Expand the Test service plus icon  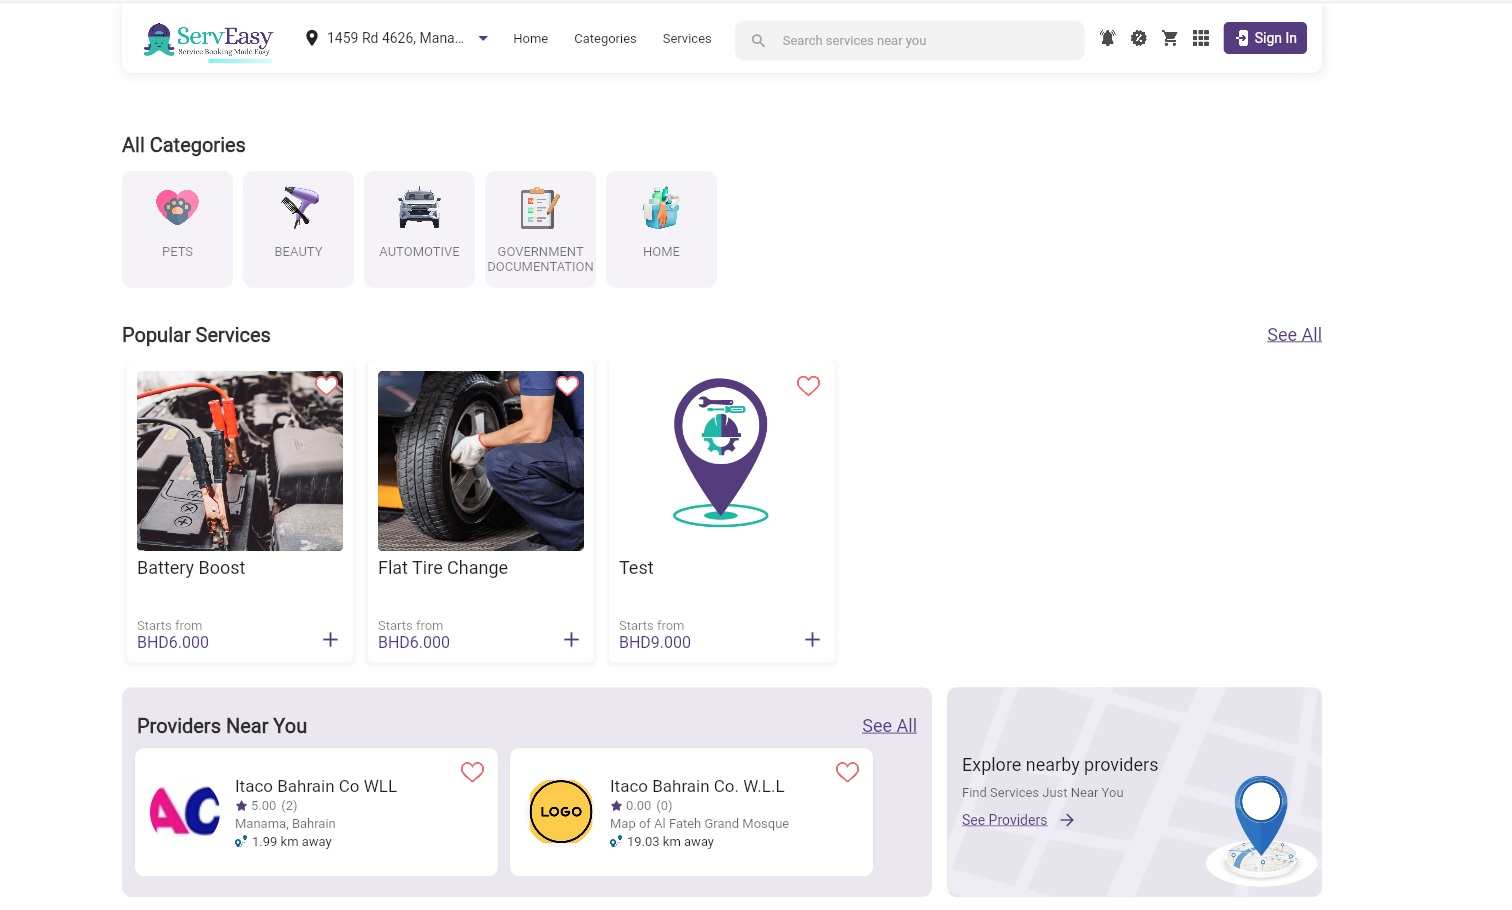[812, 640]
